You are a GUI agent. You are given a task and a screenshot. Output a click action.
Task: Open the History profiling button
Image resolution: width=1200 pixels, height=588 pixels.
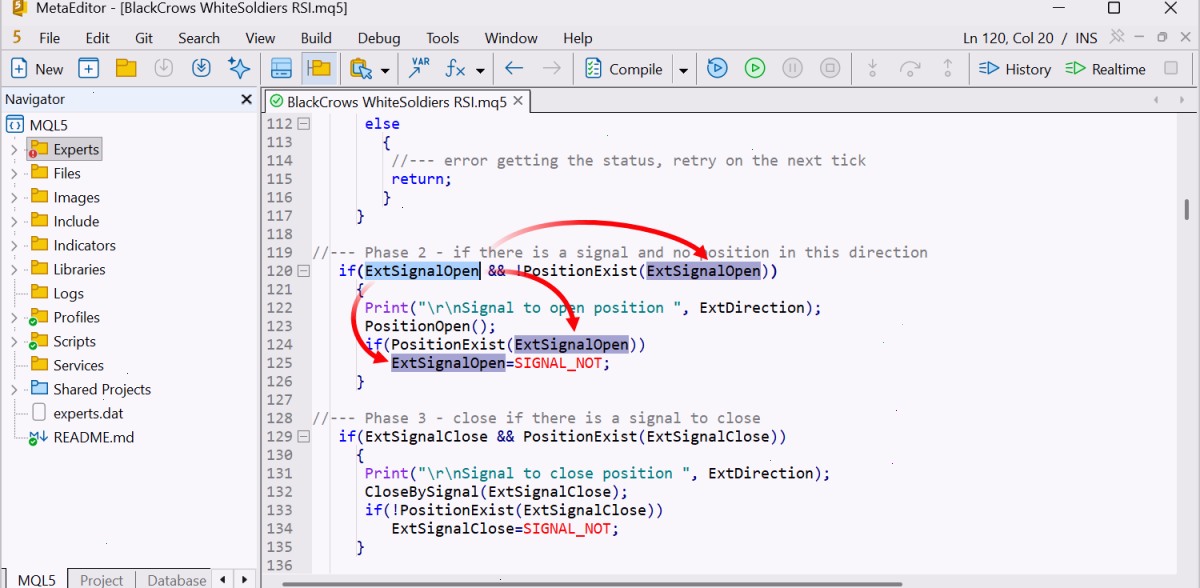coord(1014,69)
